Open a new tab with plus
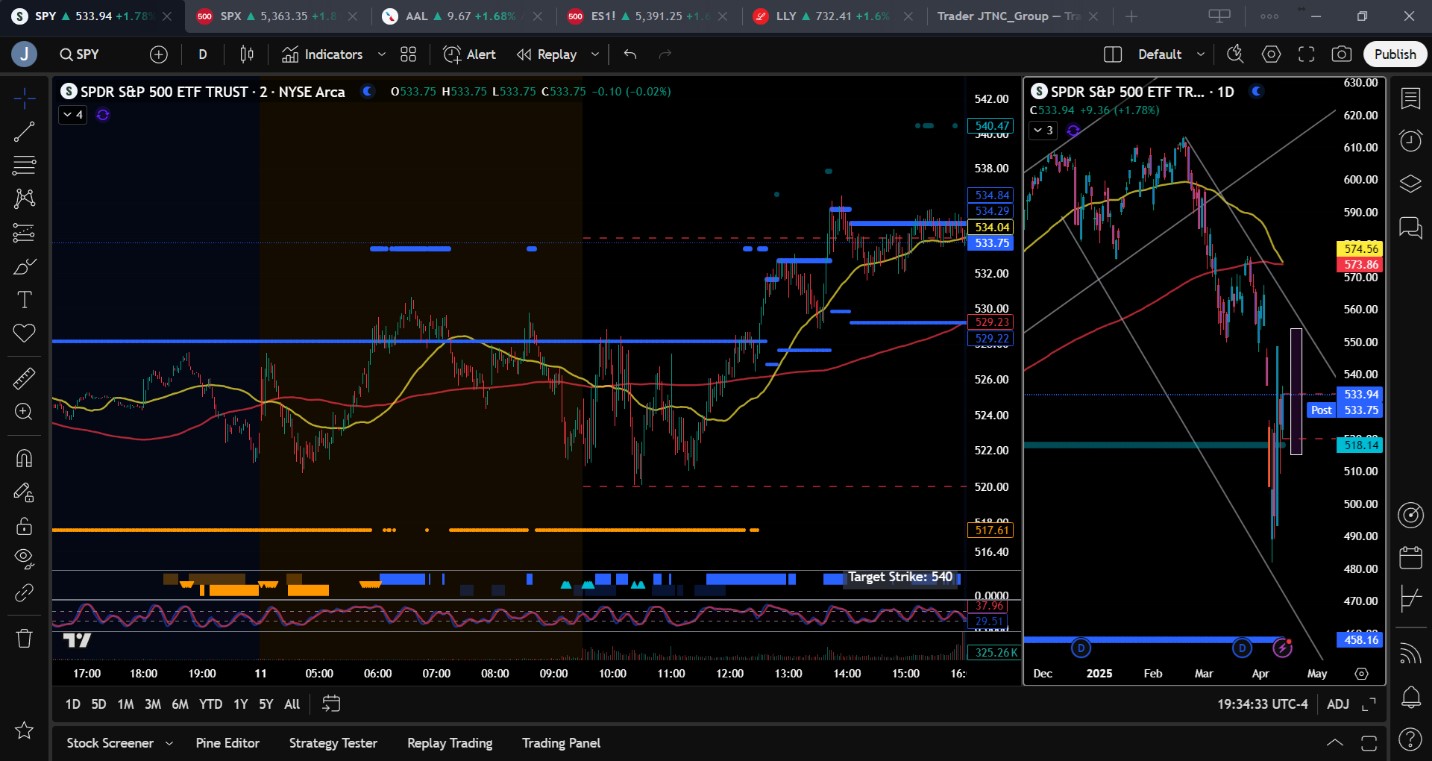The height and width of the screenshot is (761, 1432). [x=1131, y=16]
